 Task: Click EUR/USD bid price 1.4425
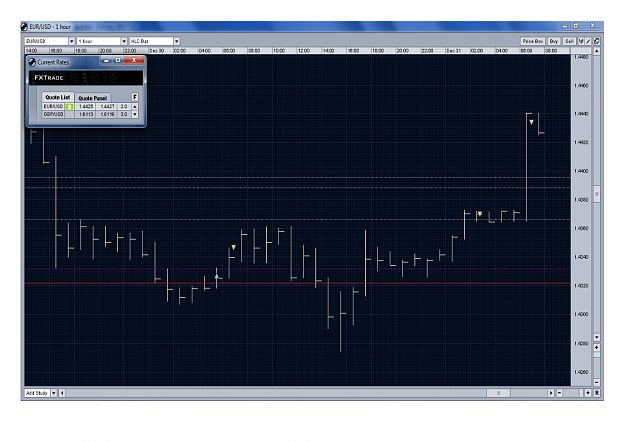click(x=86, y=106)
